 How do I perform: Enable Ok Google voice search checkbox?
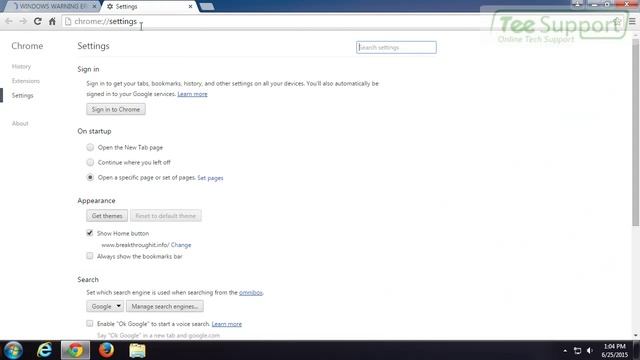click(x=90, y=324)
